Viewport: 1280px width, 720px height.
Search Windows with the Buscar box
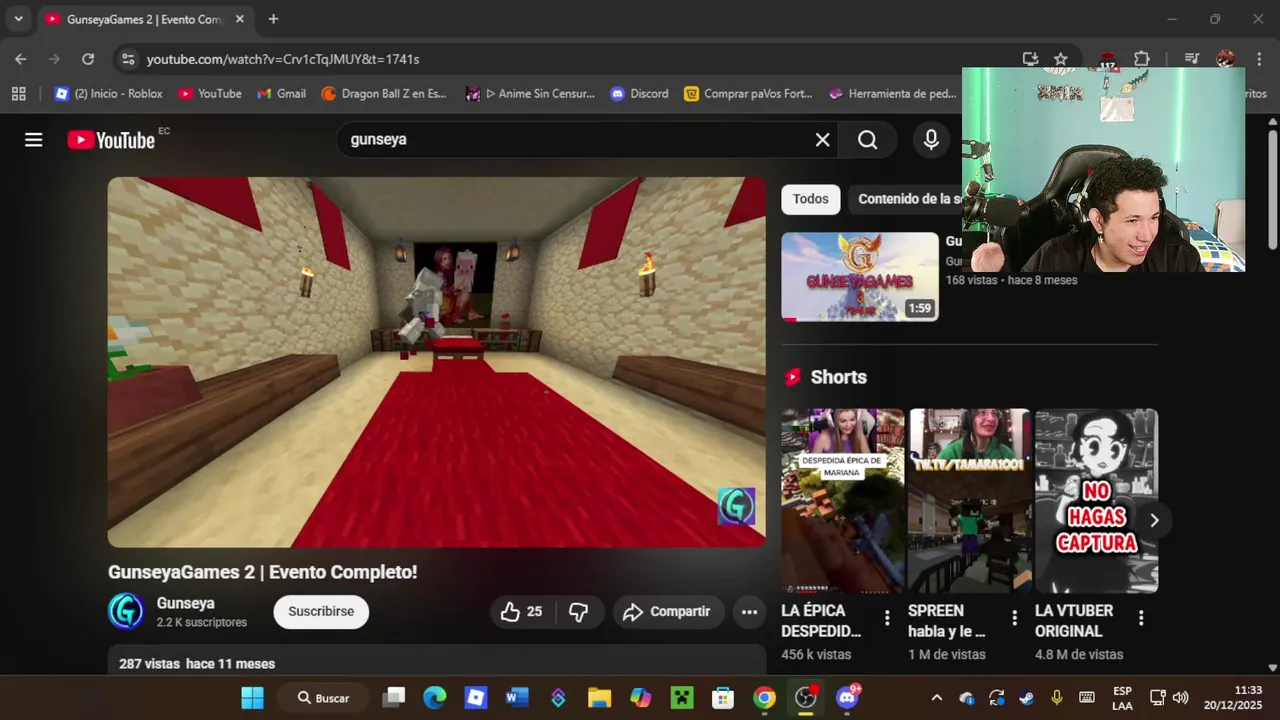click(324, 698)
